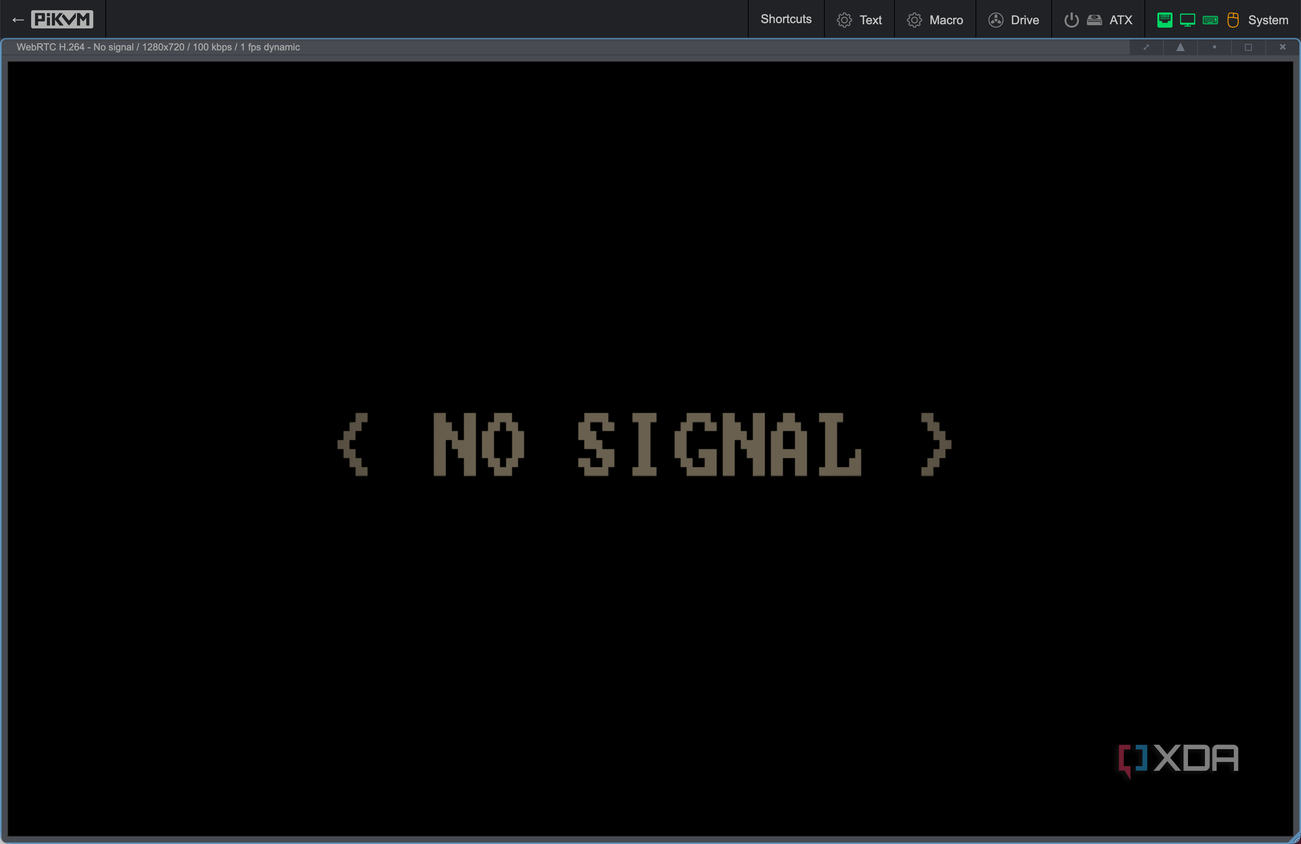The height and width of the screenshot is (844, 1301).
Task: Click the triangle icon in stream title bar
Action: tap(1180, 47)
